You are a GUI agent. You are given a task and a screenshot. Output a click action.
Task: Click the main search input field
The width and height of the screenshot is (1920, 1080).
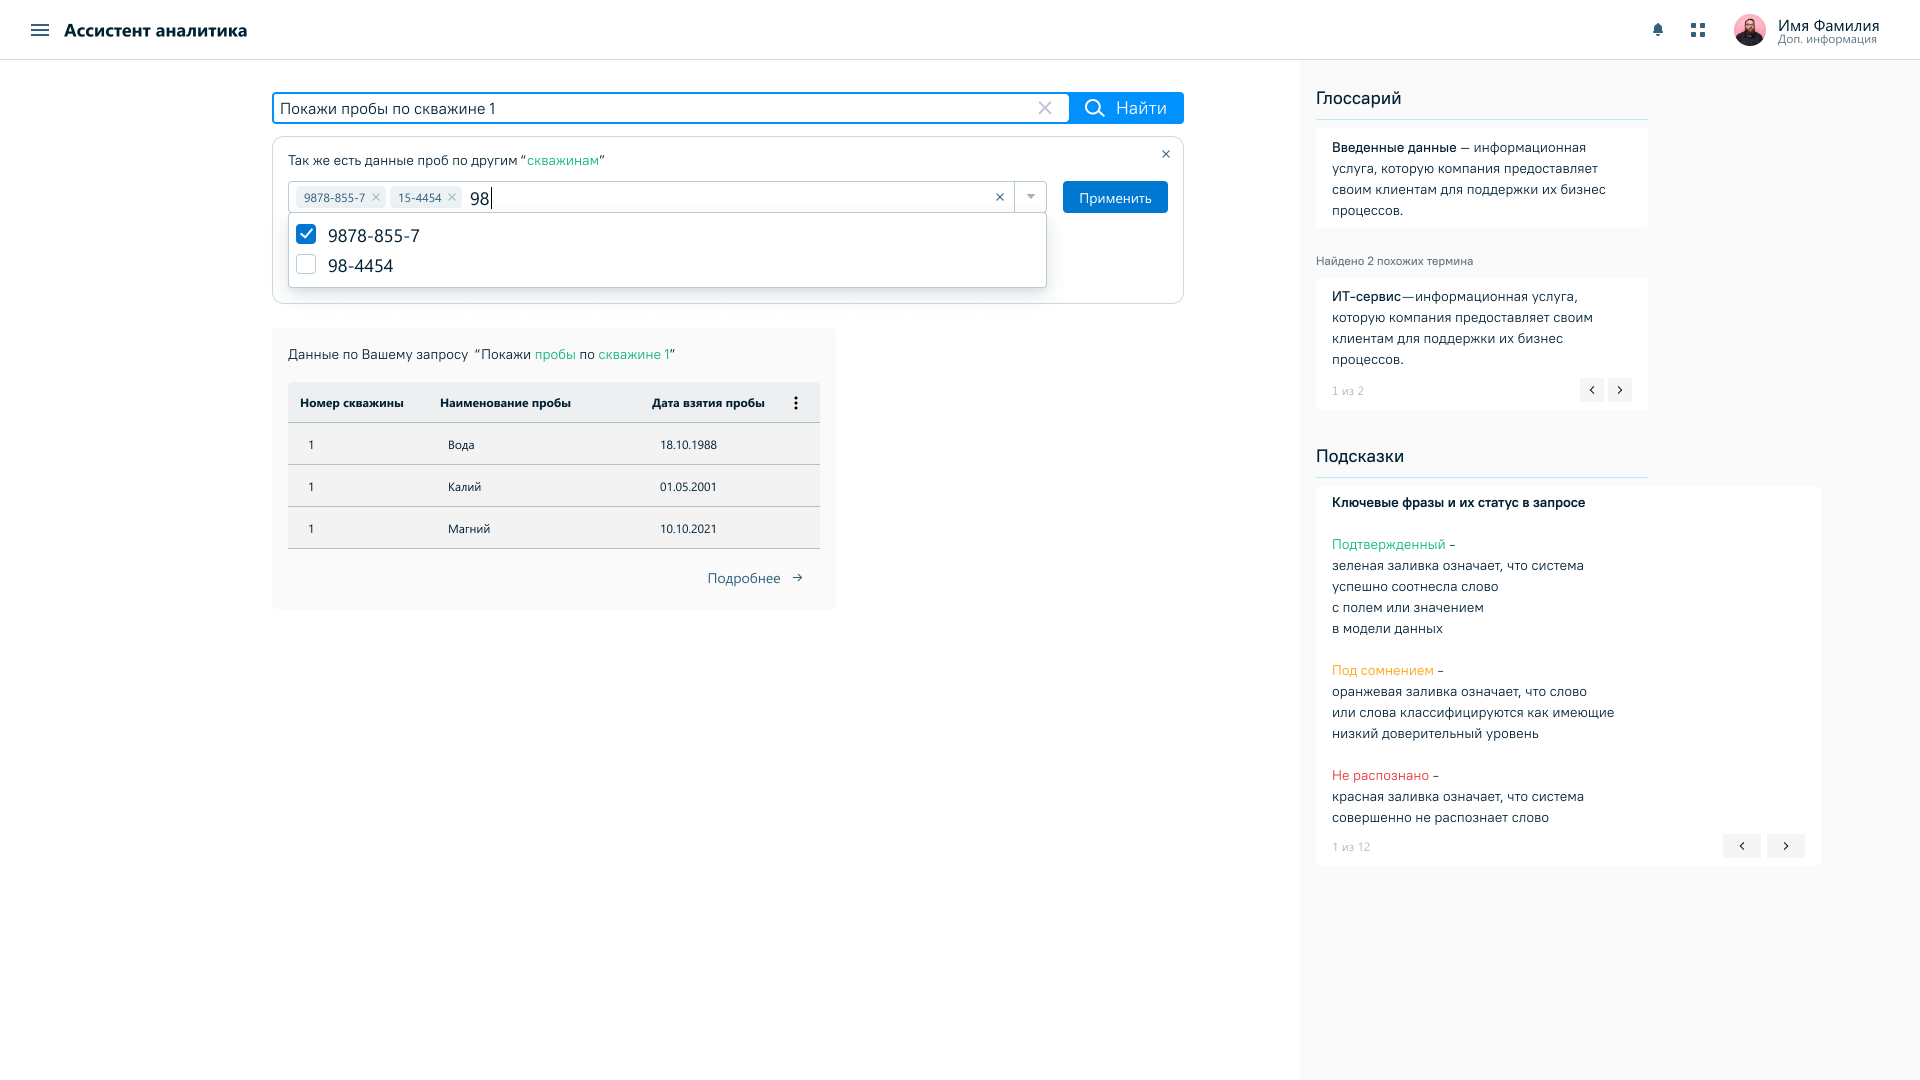tap(650, 108)
